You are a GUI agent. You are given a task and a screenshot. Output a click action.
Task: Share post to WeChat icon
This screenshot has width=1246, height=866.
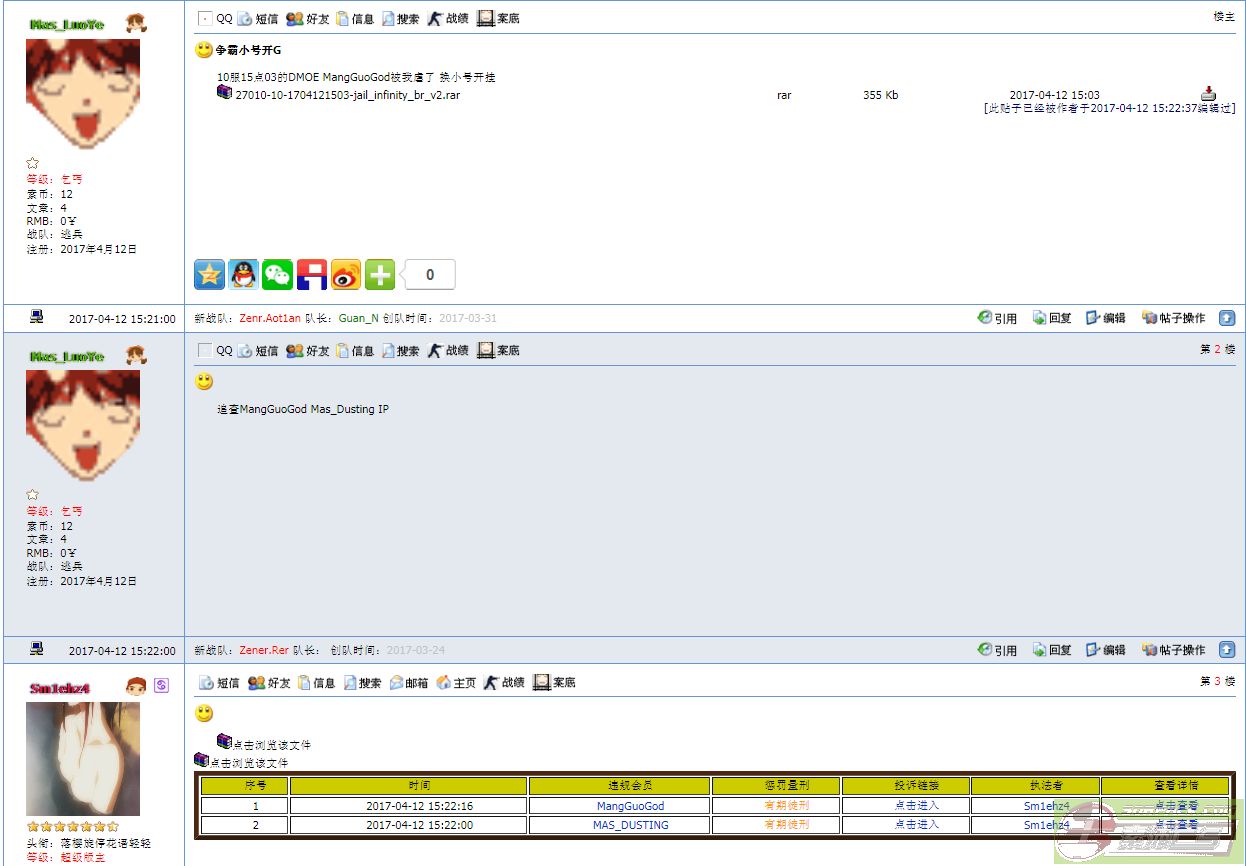277,274
